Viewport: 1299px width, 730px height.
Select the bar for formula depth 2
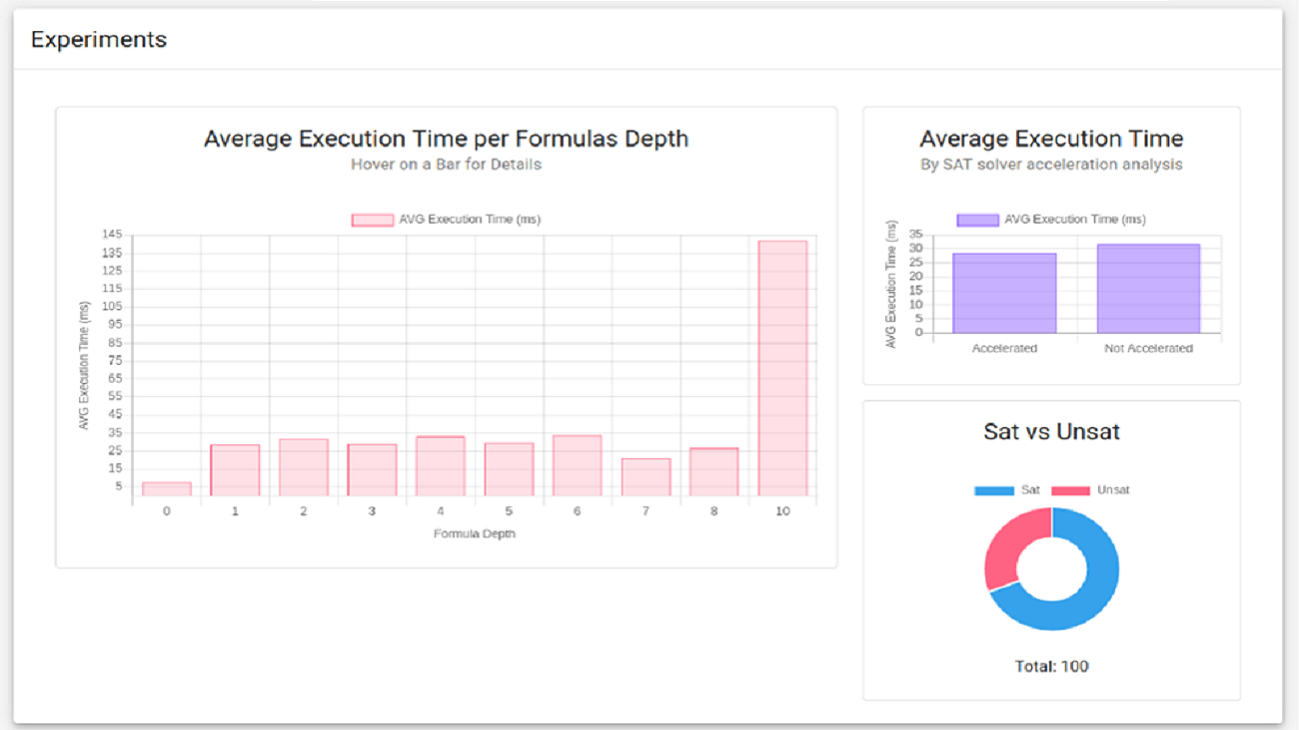pyautogui.click(x=304, y=467)
